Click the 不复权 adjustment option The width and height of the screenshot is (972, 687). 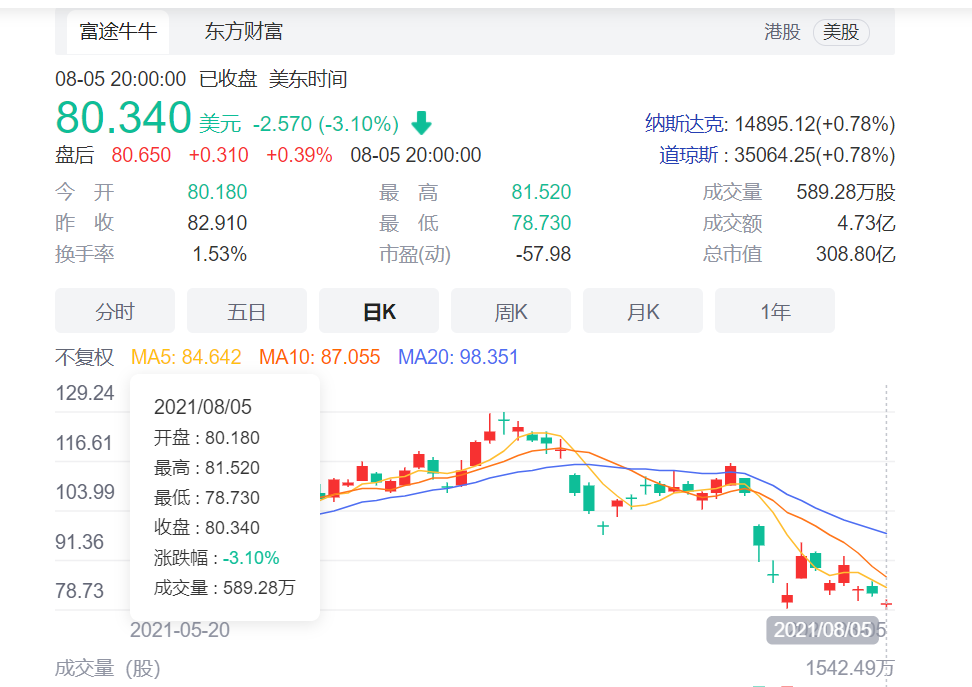click(84, 357)
